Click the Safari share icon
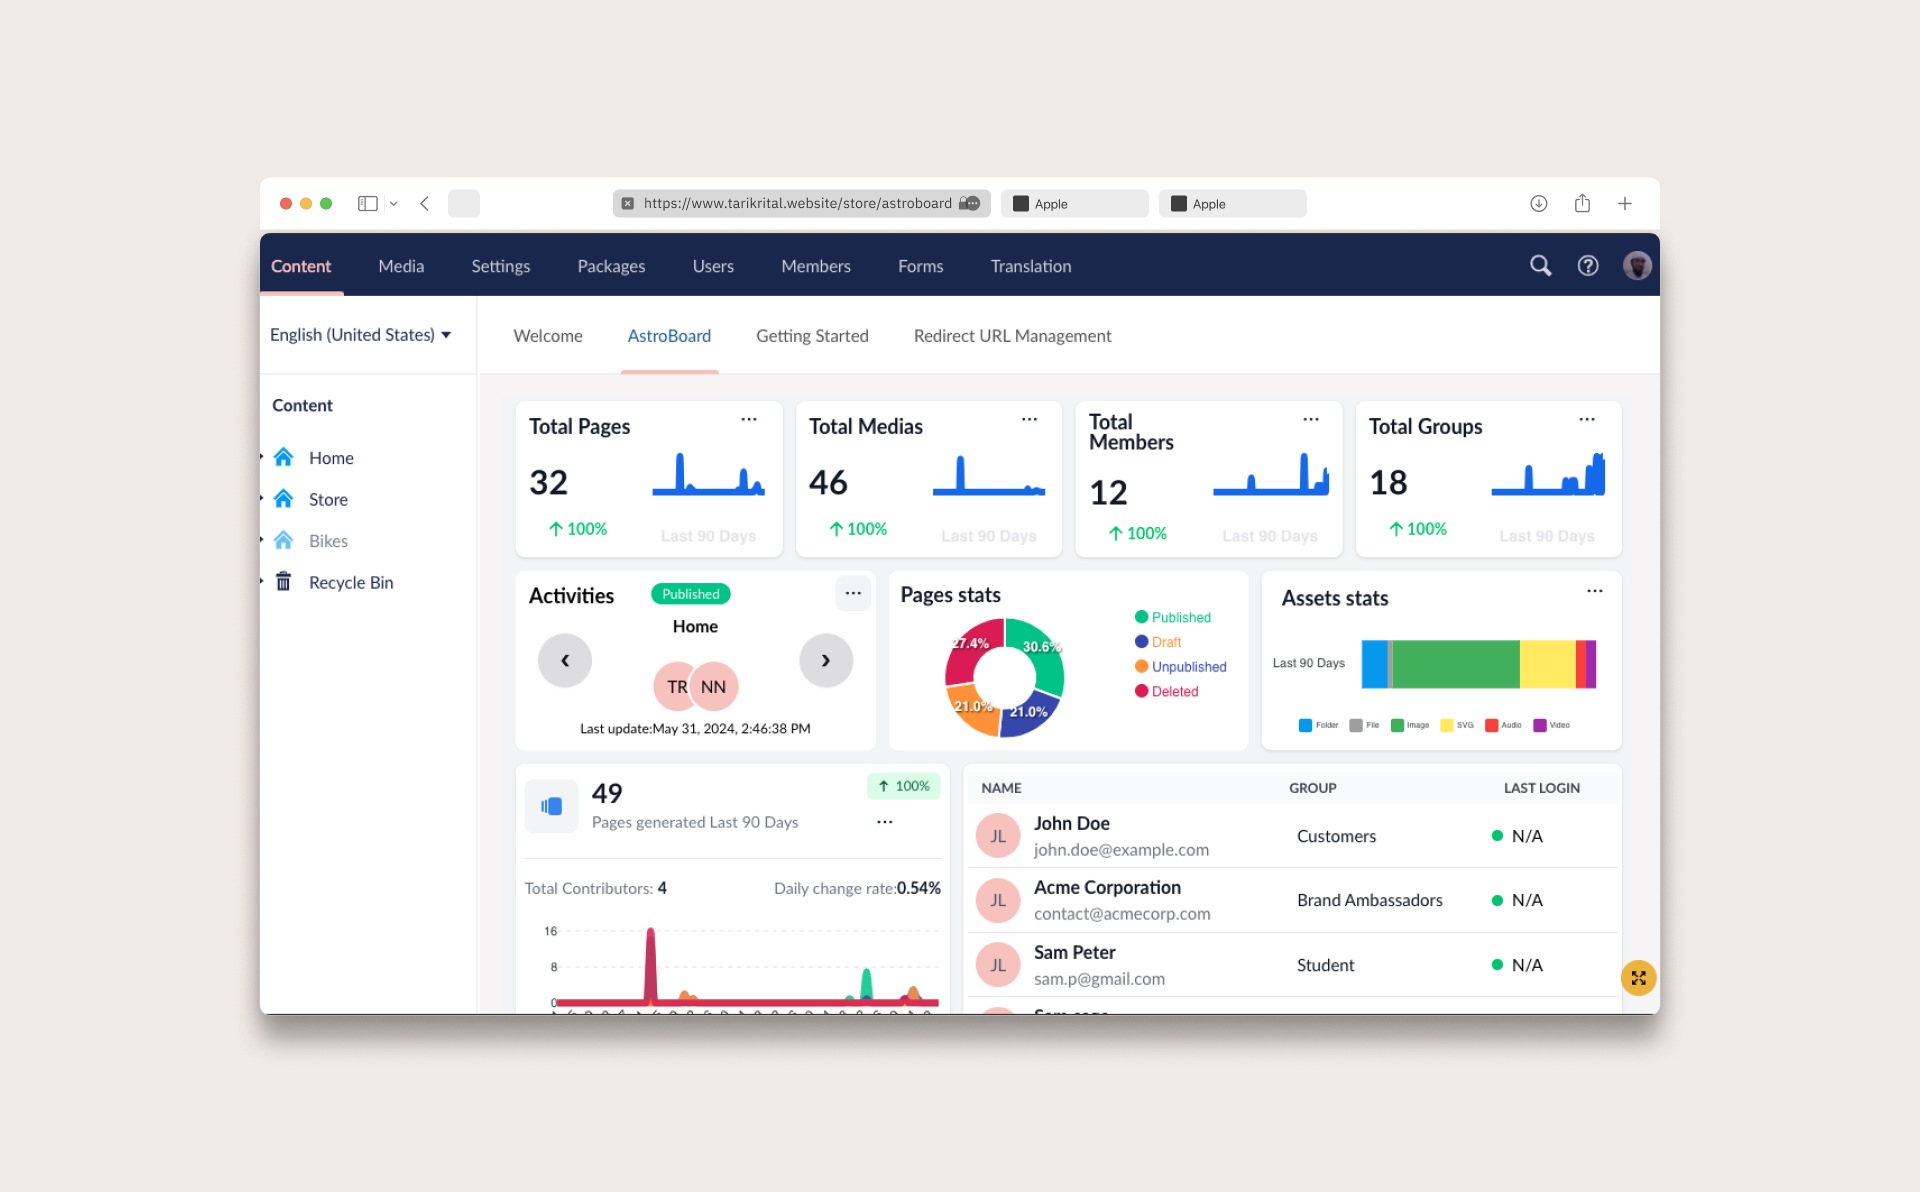1920x1192 pixels. 1582,204
